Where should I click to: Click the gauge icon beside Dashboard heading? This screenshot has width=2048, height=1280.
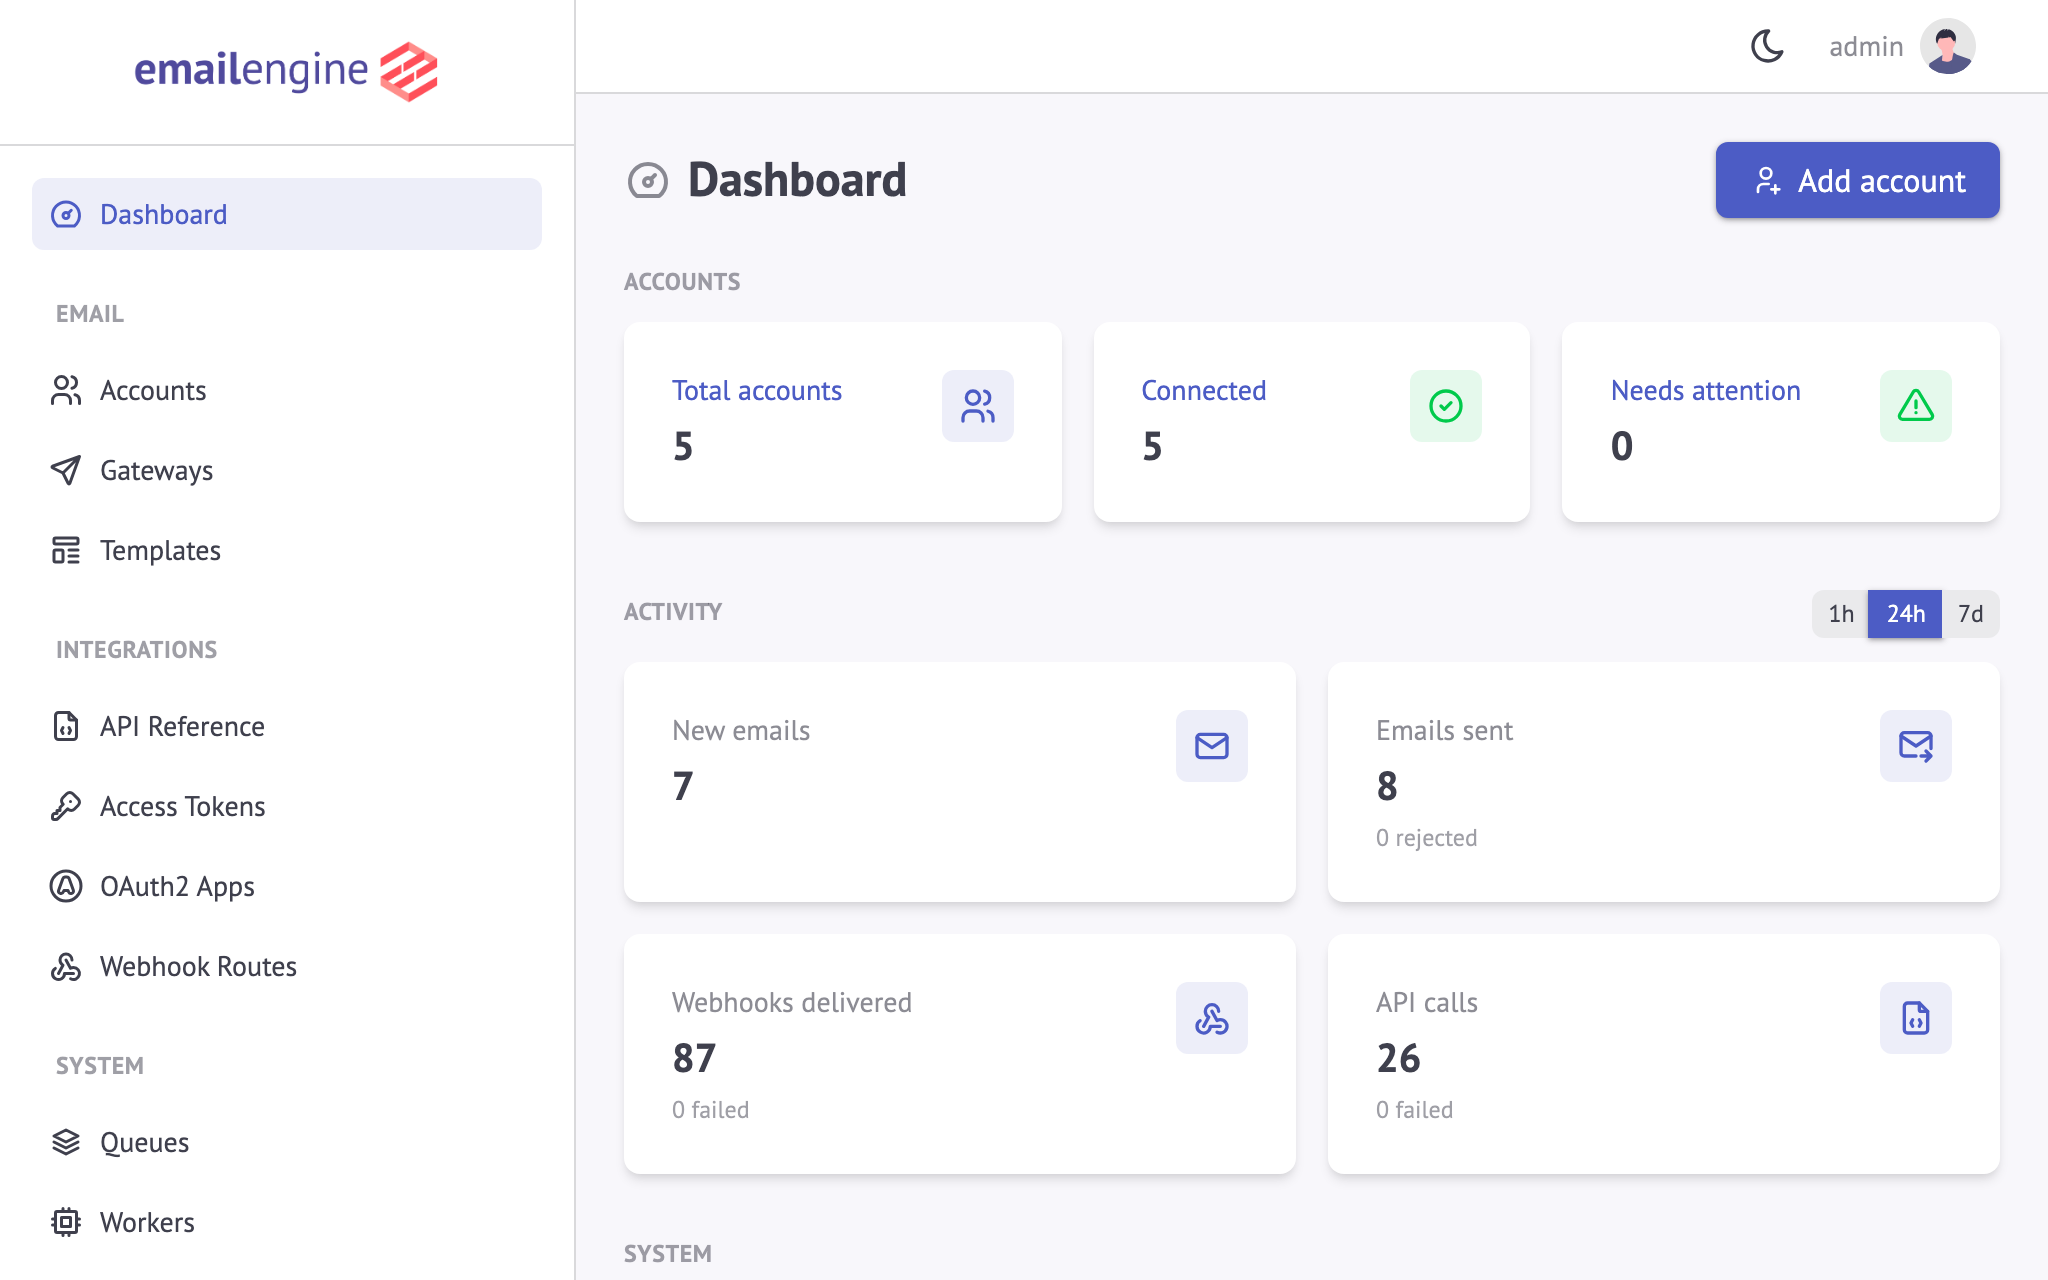click(647, 180)
